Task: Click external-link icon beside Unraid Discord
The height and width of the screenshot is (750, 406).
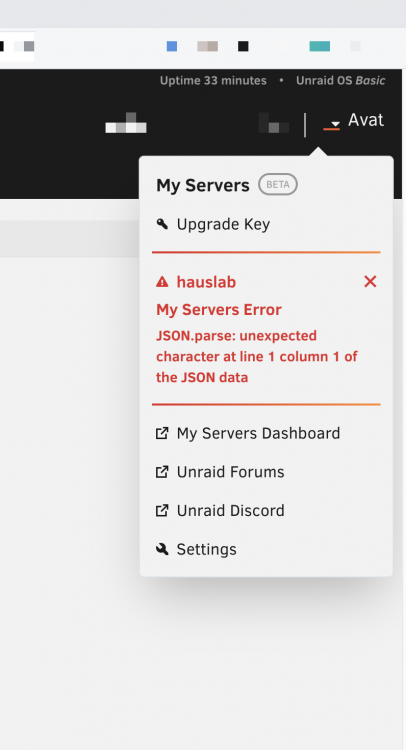Action: (x=162, y=511)
